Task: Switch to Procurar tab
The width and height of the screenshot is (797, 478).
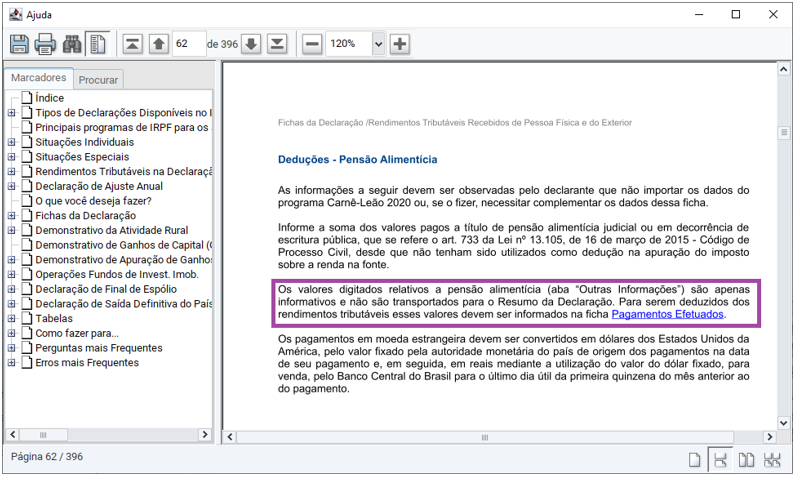Action: (x=98, y=80)
